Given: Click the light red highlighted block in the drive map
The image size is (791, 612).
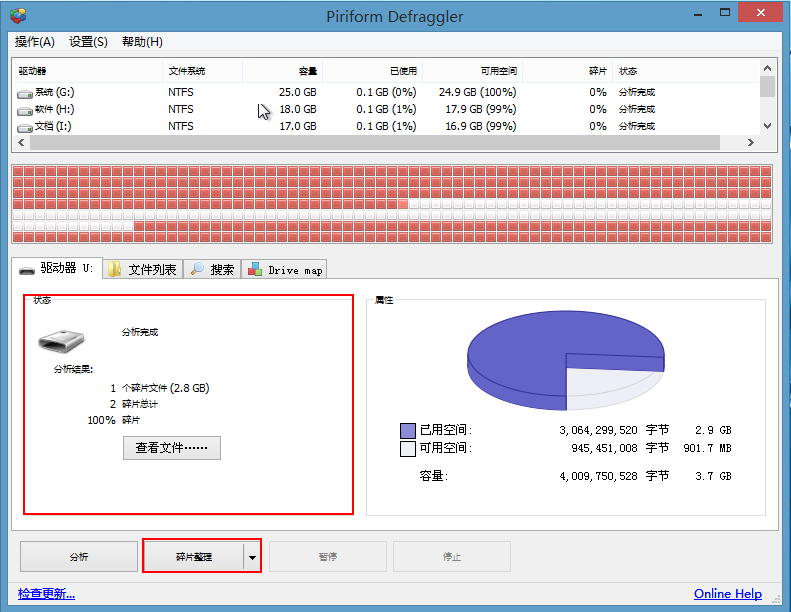Looking at the screenshot, I should [x=403, y=204].
